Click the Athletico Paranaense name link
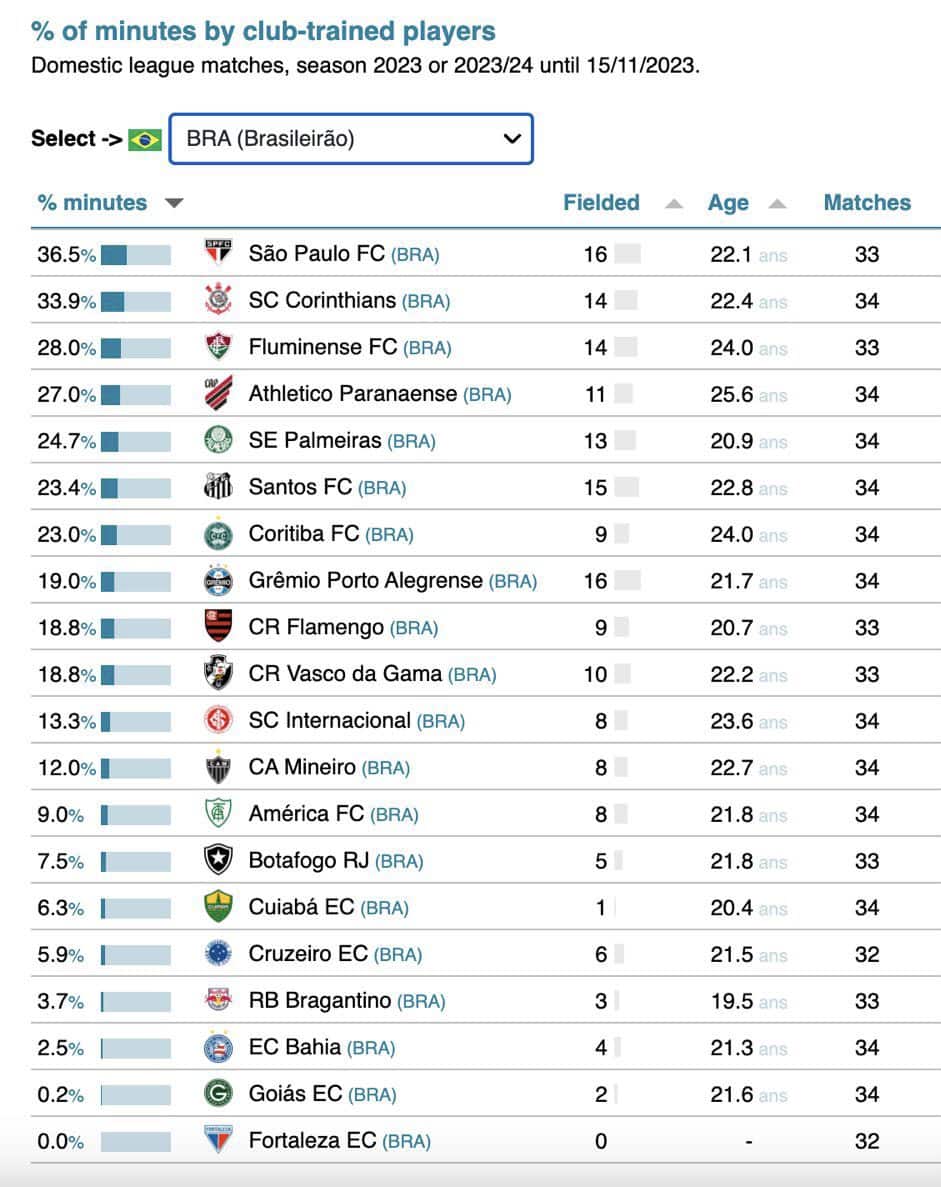The height and width of the screenshot is (1187, 941). [367, 394]
